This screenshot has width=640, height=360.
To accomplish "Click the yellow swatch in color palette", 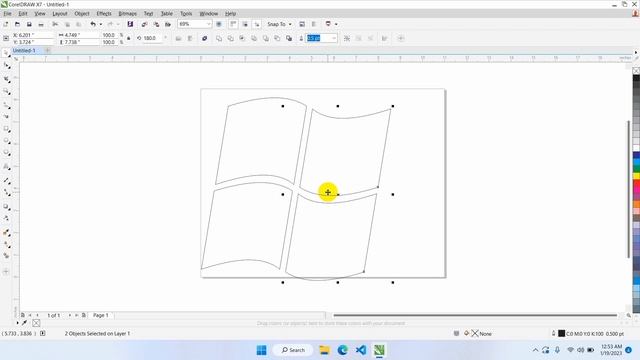I will tap(636, 176).
